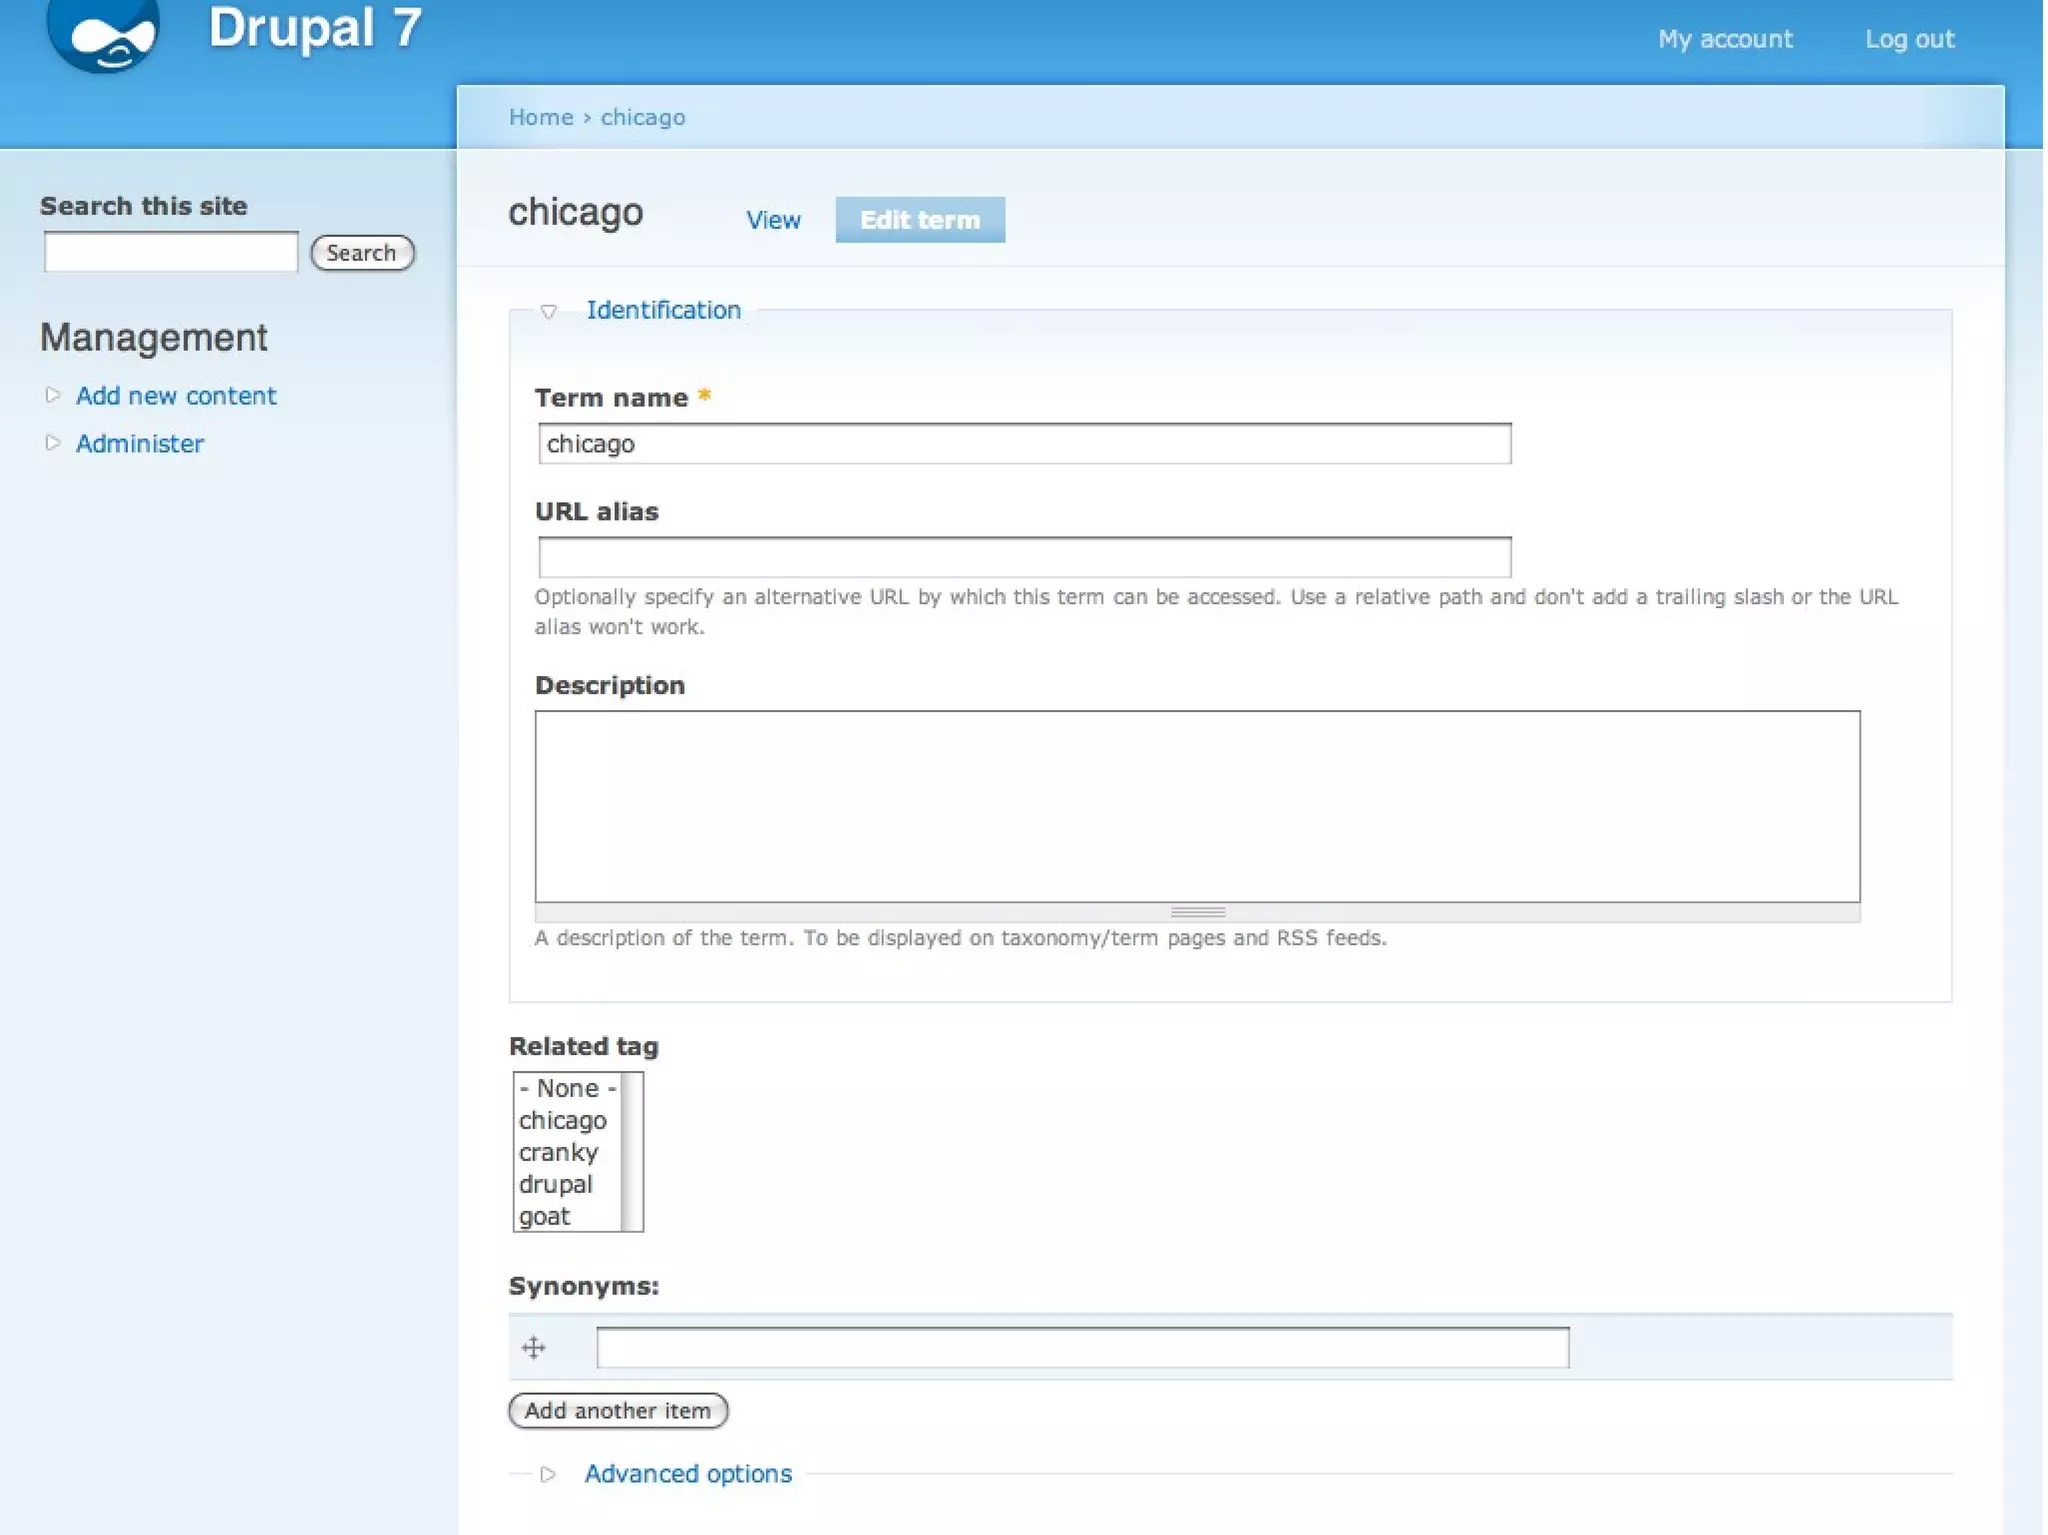The width and height of the screenshot is (2048, 1535).
Task: Select 'cranky' in Related tag list
Action: pyautogui.click(x=558, y=1152)
